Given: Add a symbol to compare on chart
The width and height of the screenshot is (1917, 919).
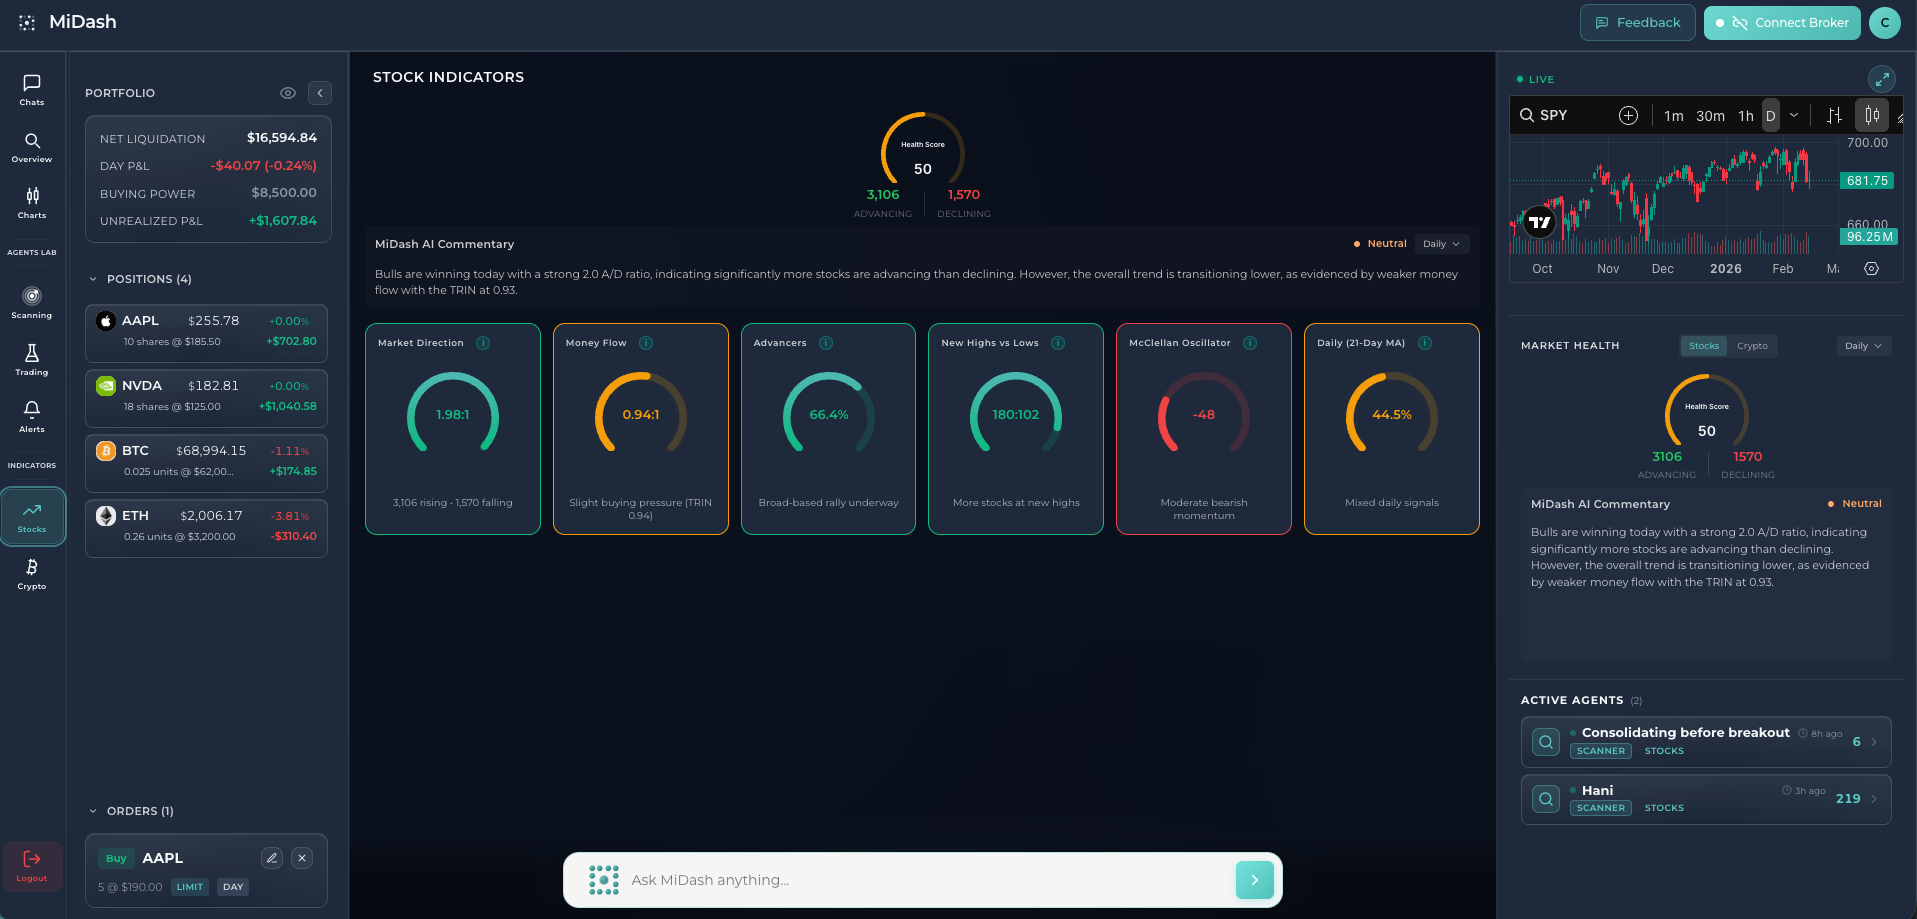Looking at the screenshot, I should coord(1628,115).
